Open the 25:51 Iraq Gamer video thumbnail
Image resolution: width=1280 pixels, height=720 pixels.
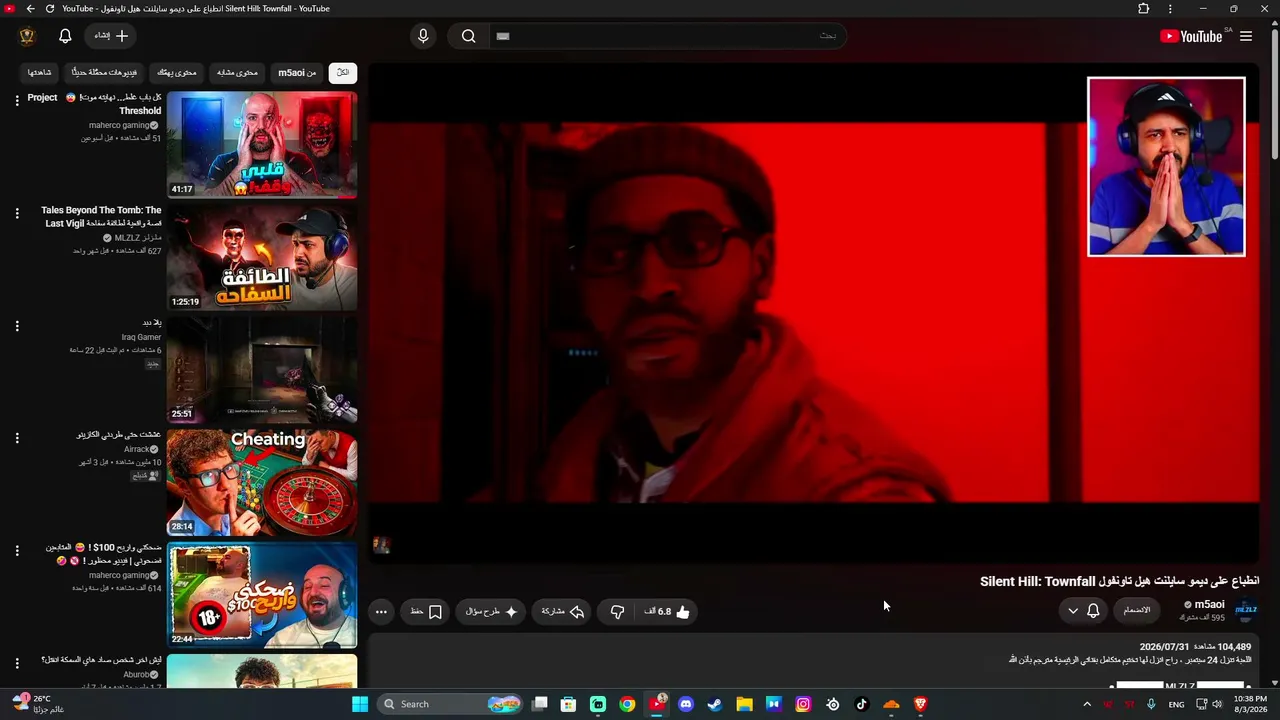click(x=262, y=370)
